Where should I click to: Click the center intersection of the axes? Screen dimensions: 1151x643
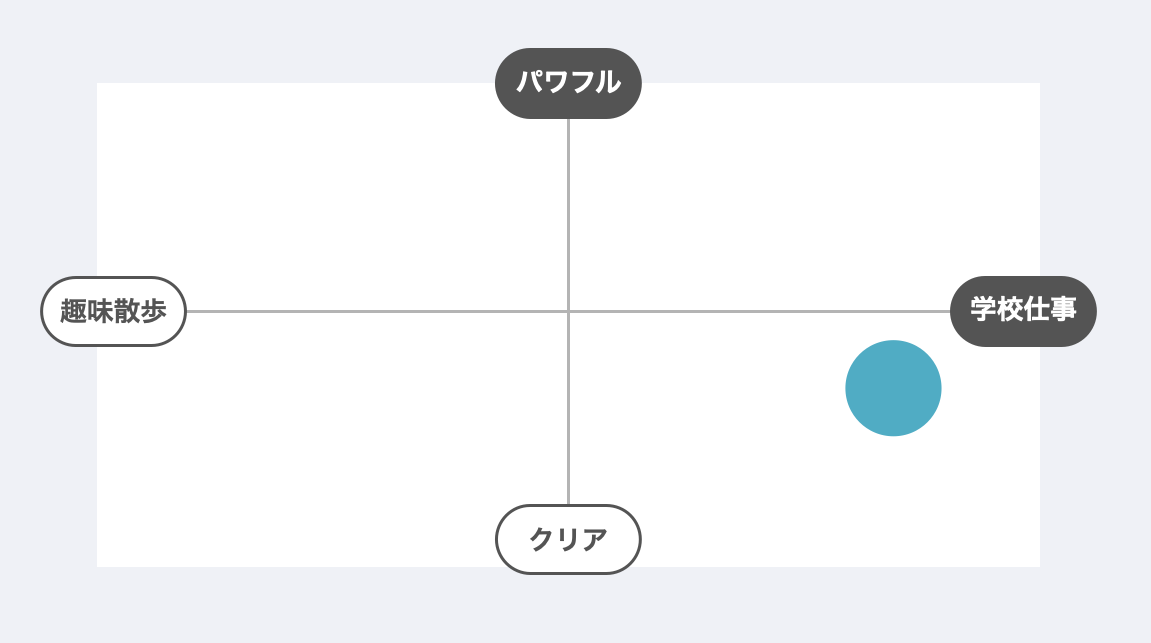pos(568,311)
